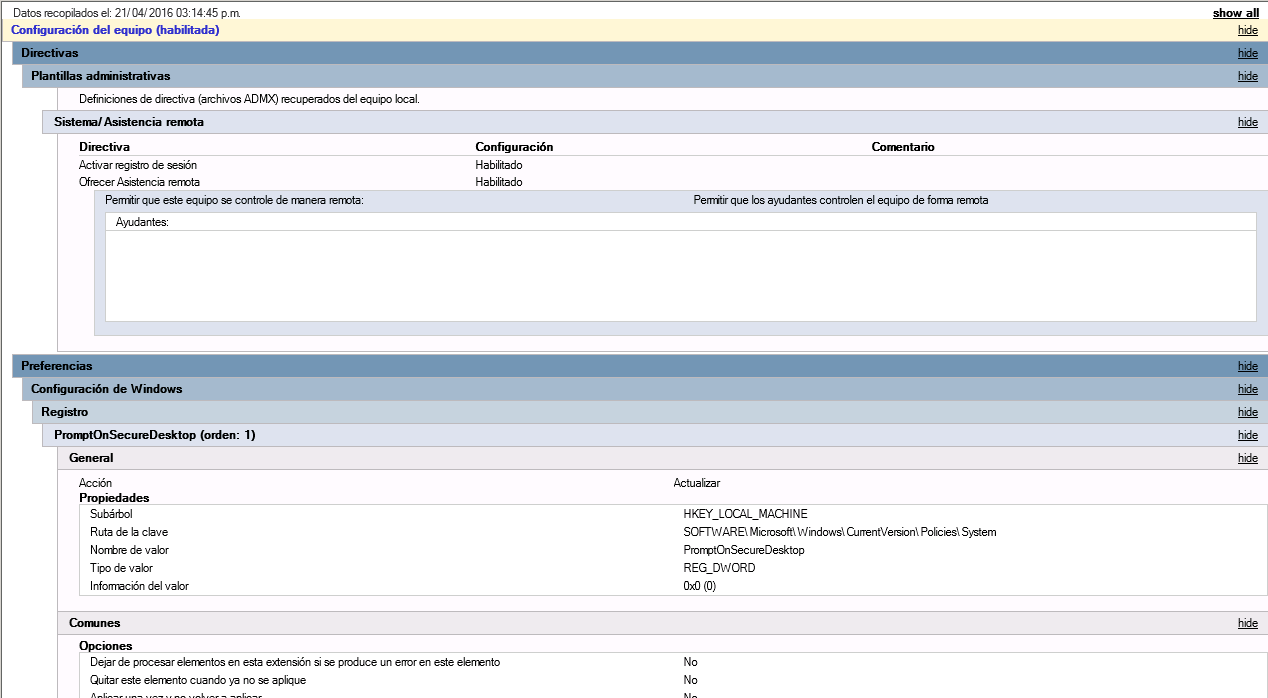Click the HKEY_LOCAL_MACHINE subárbol value
The image size is (1268, 698).
click(745, 514)
